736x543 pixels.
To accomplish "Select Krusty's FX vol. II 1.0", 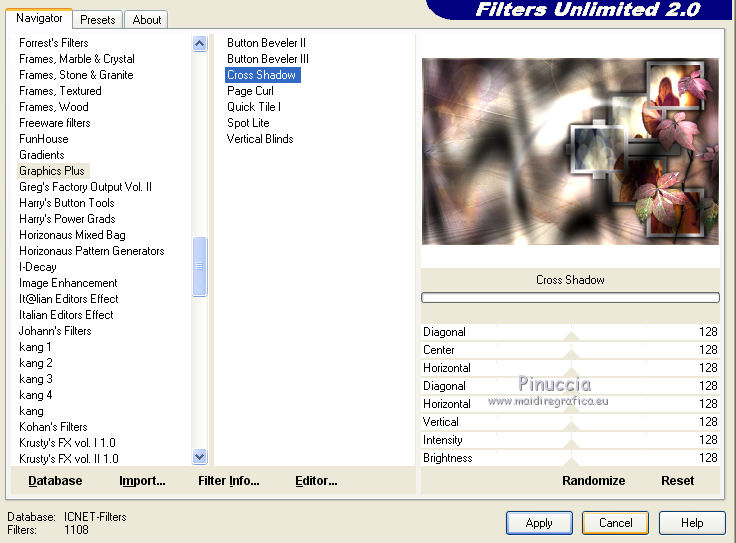I will tap(69, 459).
